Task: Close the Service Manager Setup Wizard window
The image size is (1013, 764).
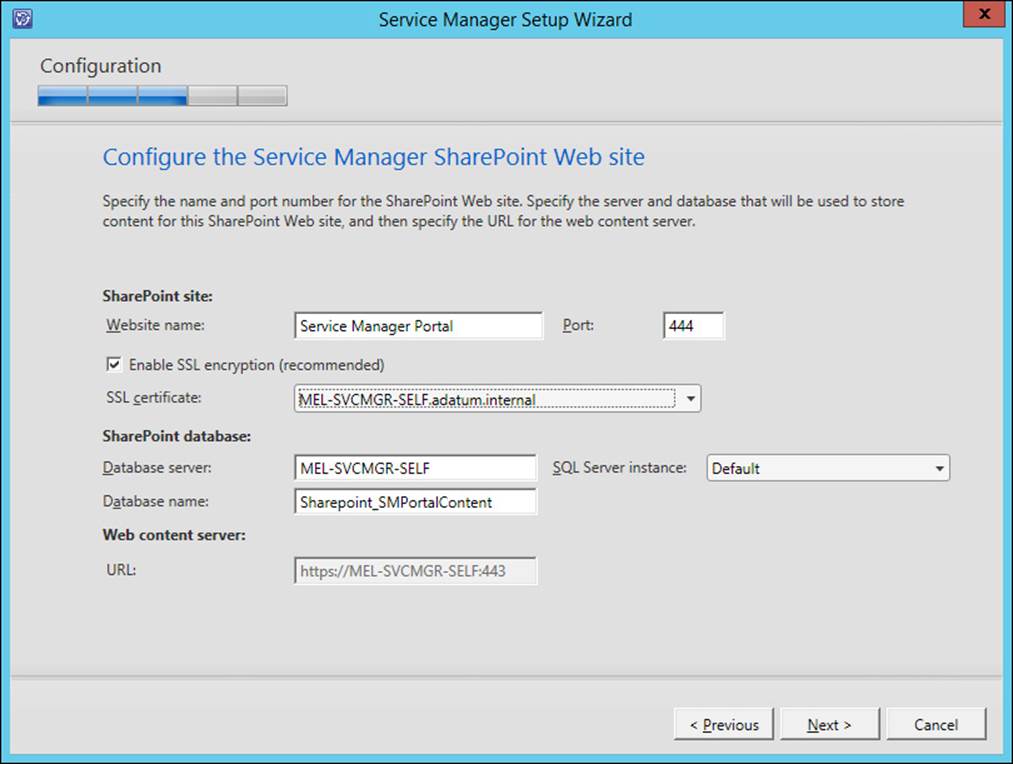Action: 984,14
